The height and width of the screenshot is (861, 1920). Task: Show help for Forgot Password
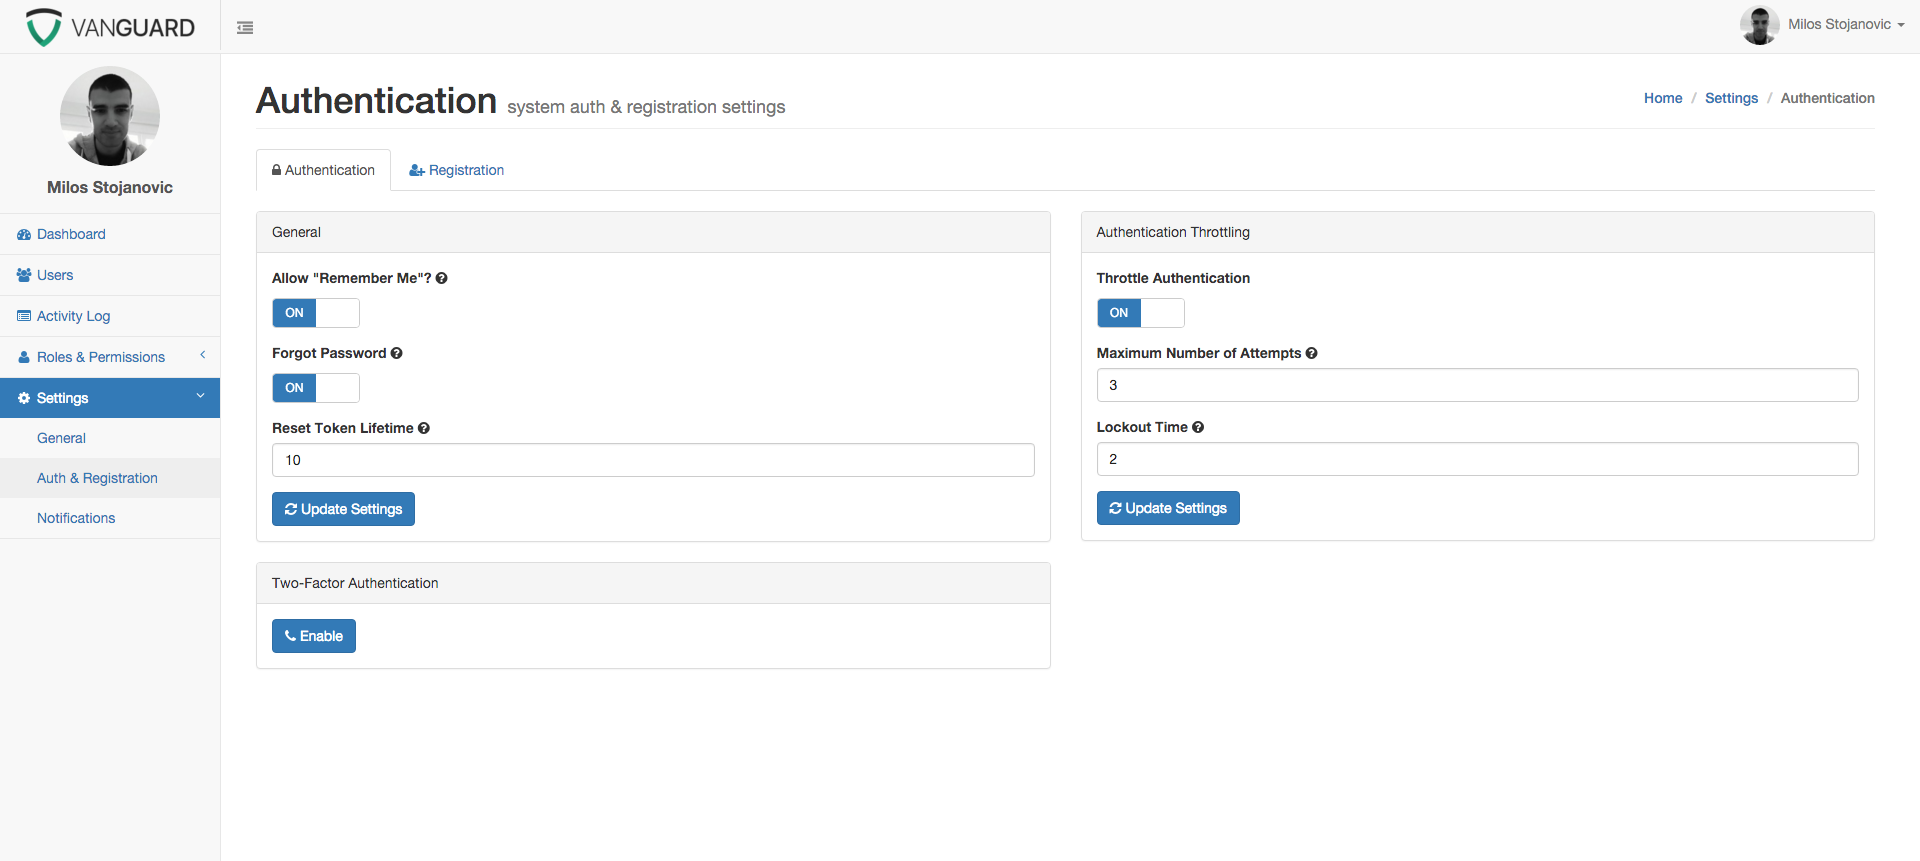[x=396, y=353]
